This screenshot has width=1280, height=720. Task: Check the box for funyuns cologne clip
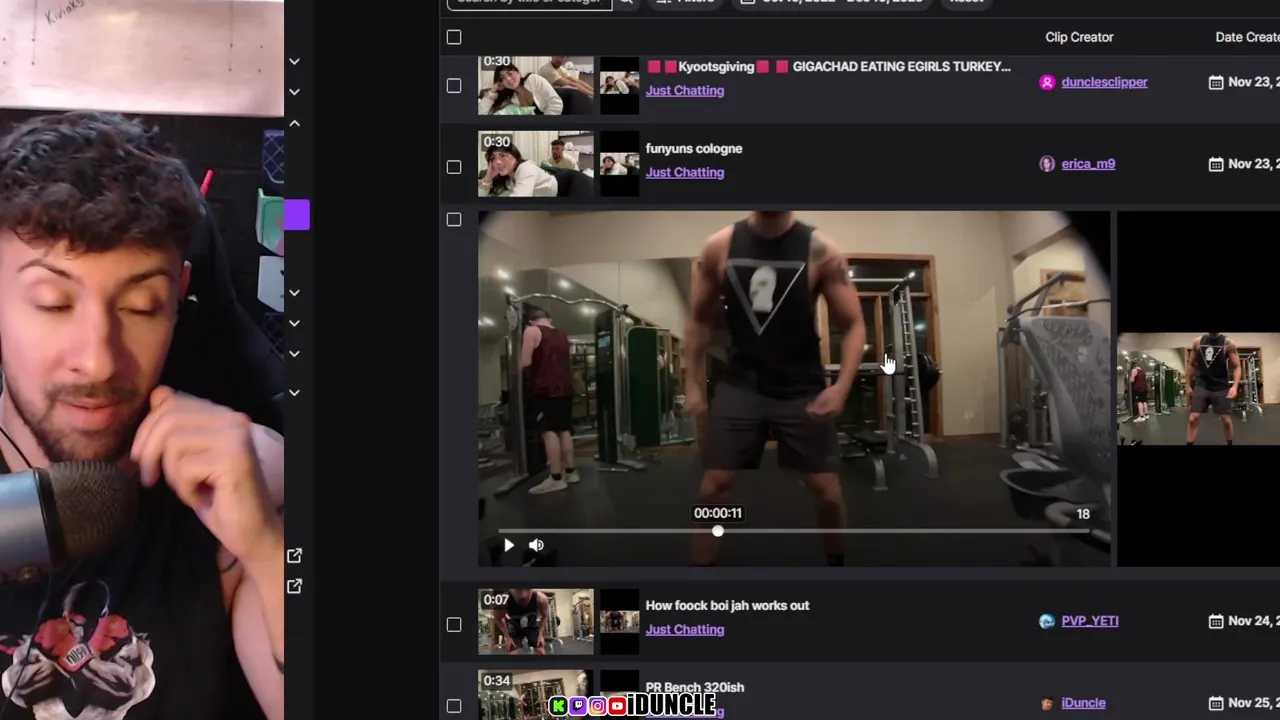tap(454, 167)
